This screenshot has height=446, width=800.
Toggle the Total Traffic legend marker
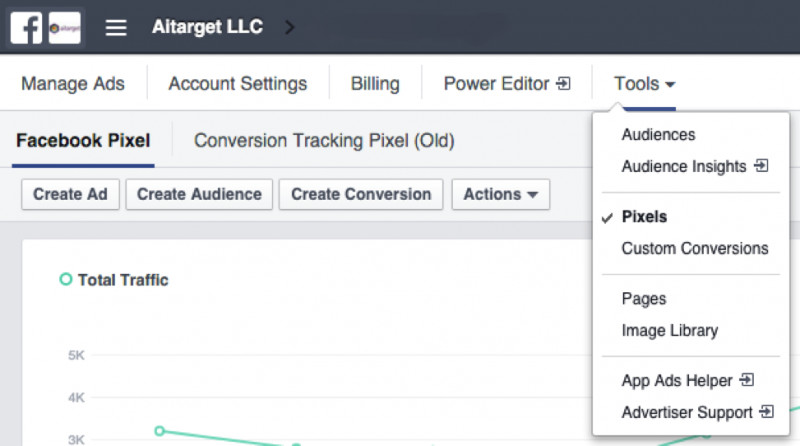pyautogui.click(x=66, y=279)
